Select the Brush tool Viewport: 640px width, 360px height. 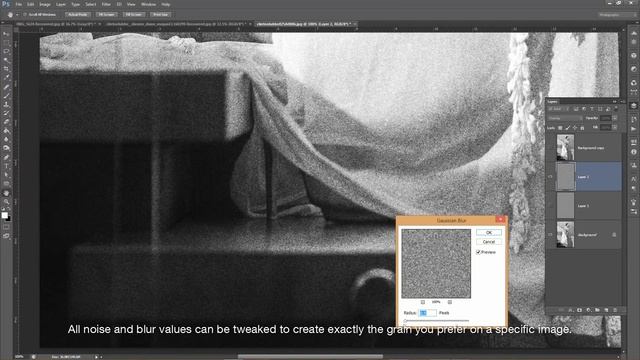pos(6,96)
